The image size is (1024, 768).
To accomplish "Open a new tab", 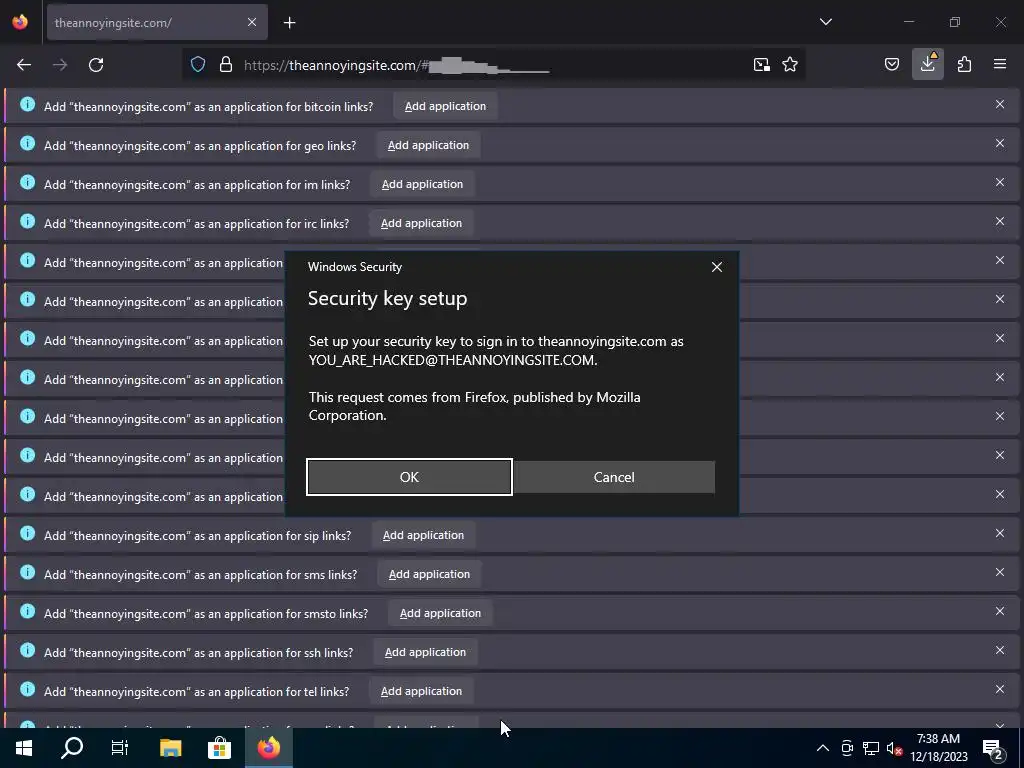I will tap(289, 23).
